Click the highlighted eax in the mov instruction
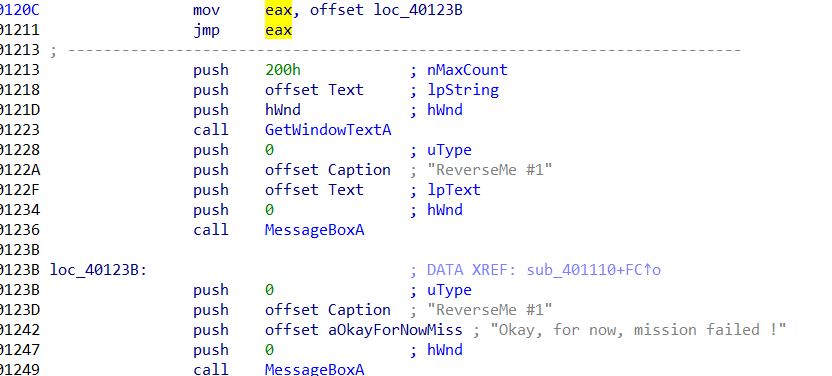The width and height of the screenshot is (832, 376). [x=279, y=10]
